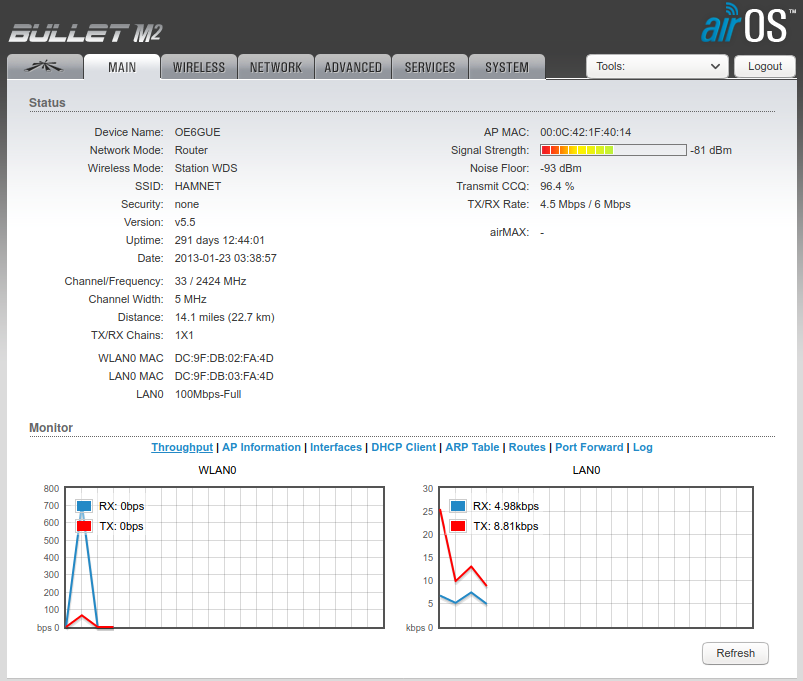Show the ARP Table monitor
The height and width of the screenshot is (681, 803).
click(x=472, y=447)
